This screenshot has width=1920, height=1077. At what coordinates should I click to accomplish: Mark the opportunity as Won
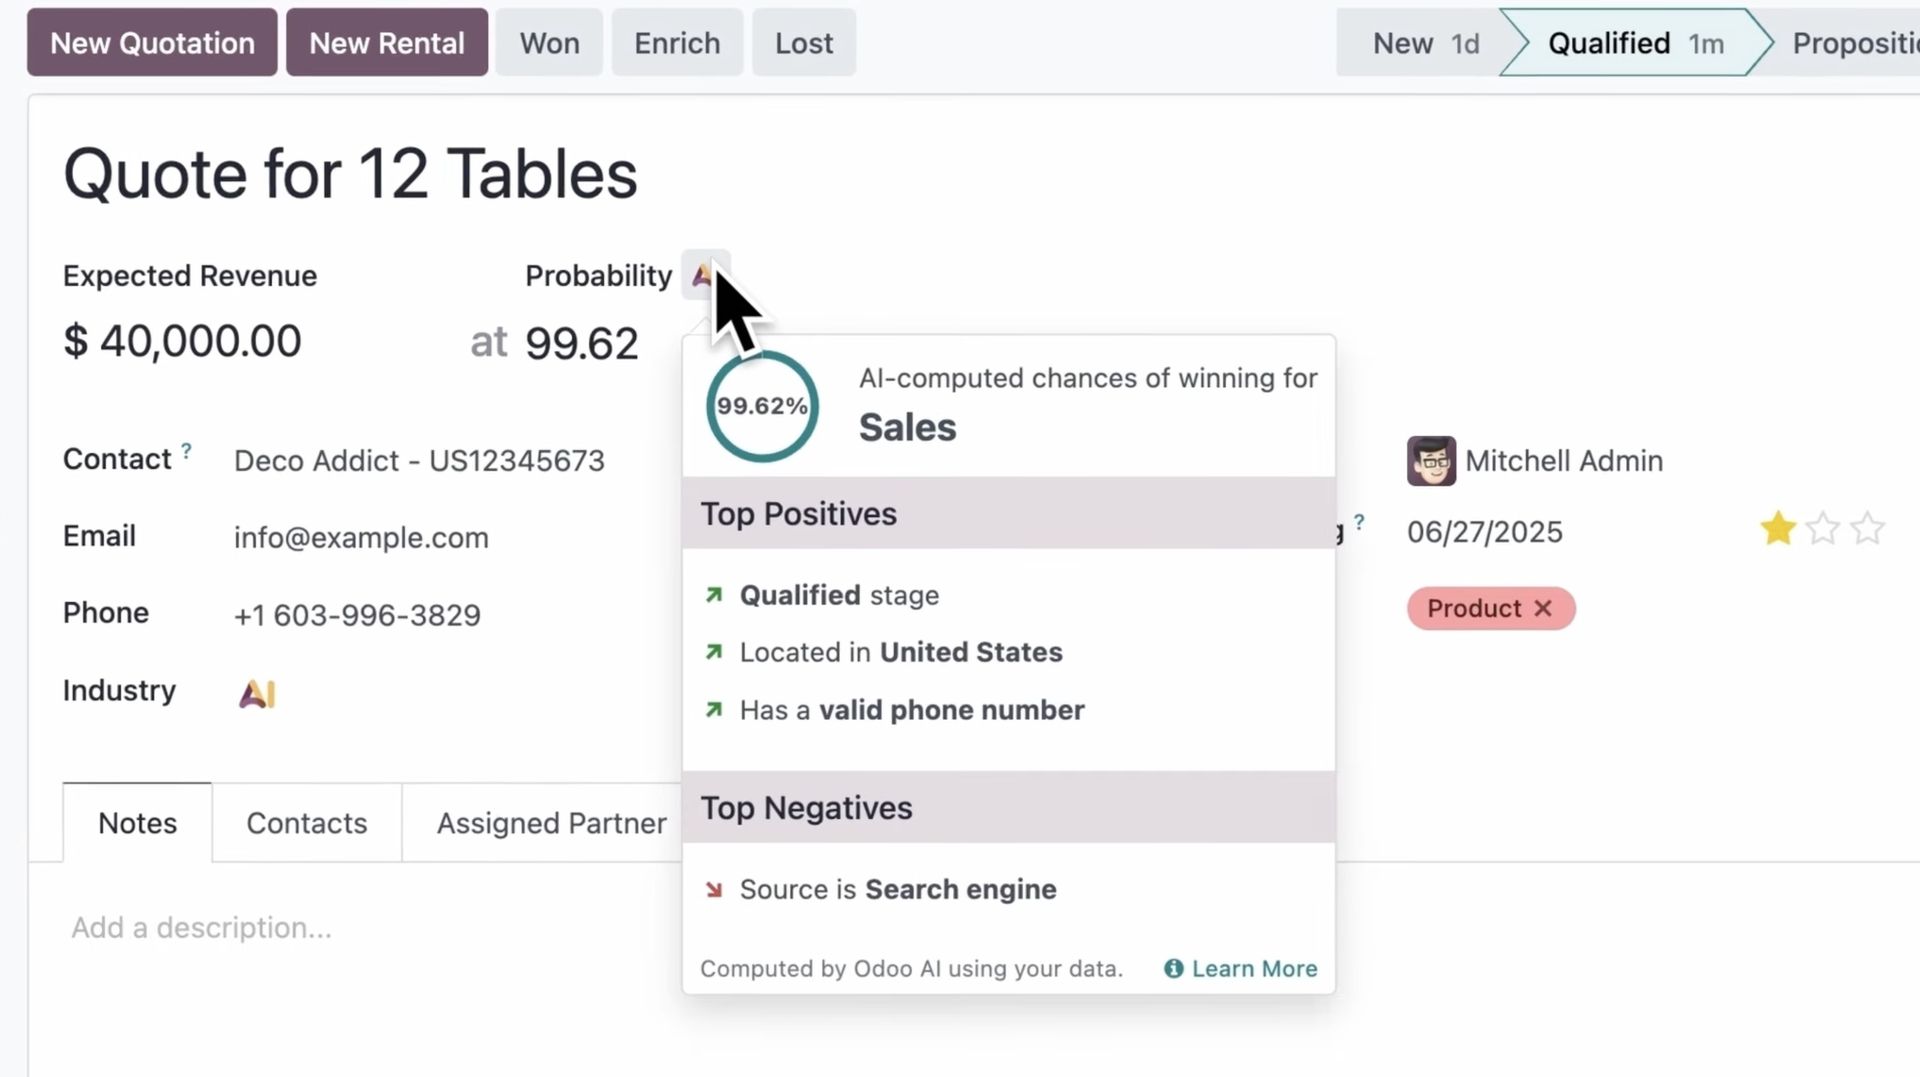pos(549,43)
